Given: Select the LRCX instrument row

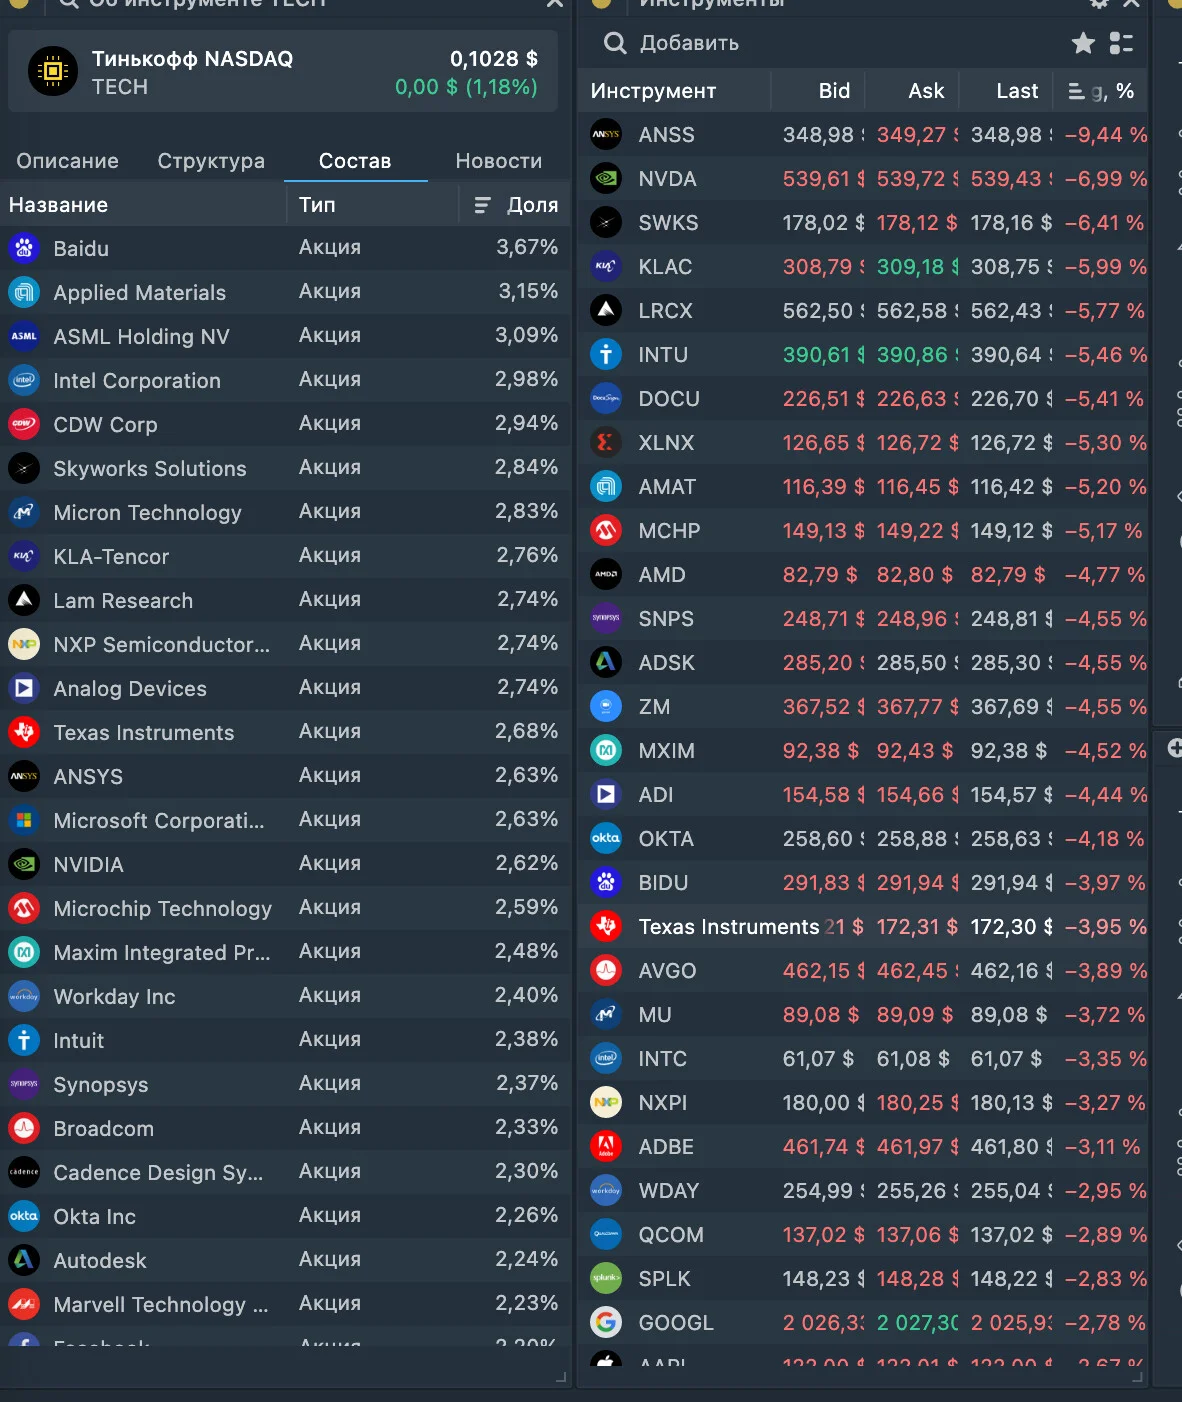Looking at the screenshot, I should (x=863, y=310).
